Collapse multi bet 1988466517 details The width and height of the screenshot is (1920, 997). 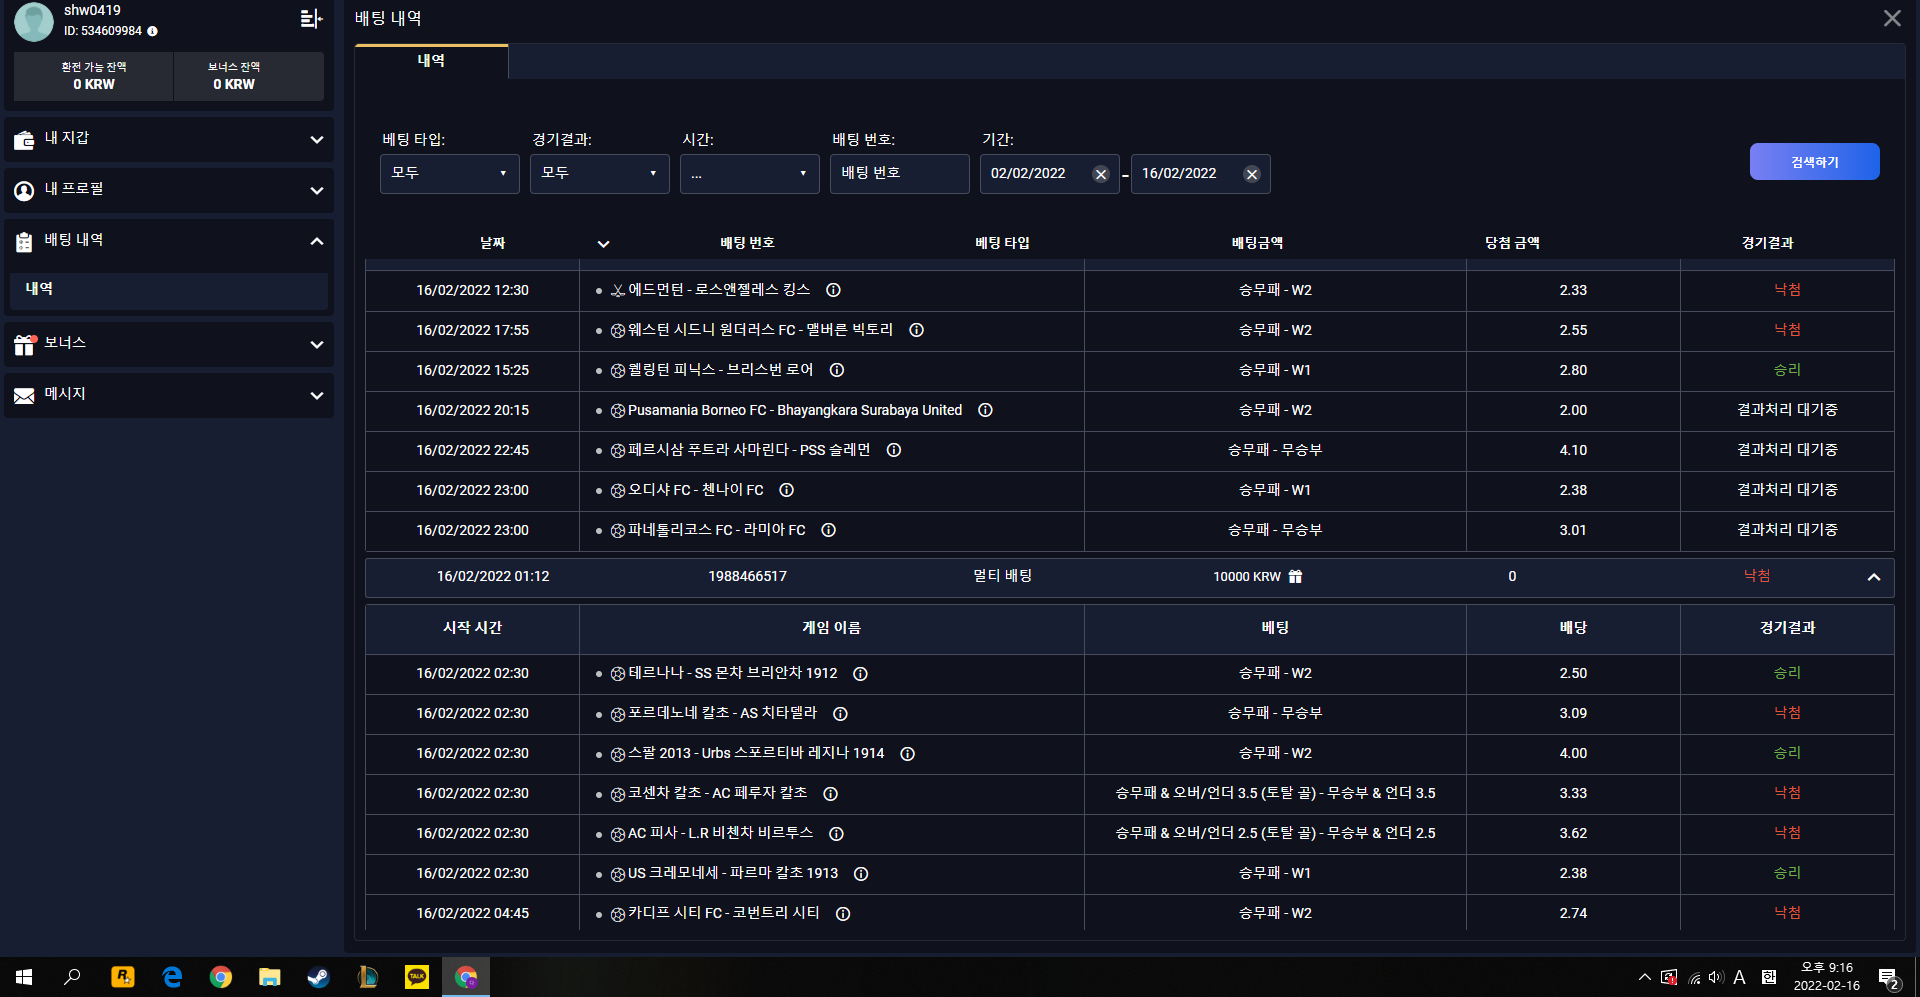pos(1874,577)
